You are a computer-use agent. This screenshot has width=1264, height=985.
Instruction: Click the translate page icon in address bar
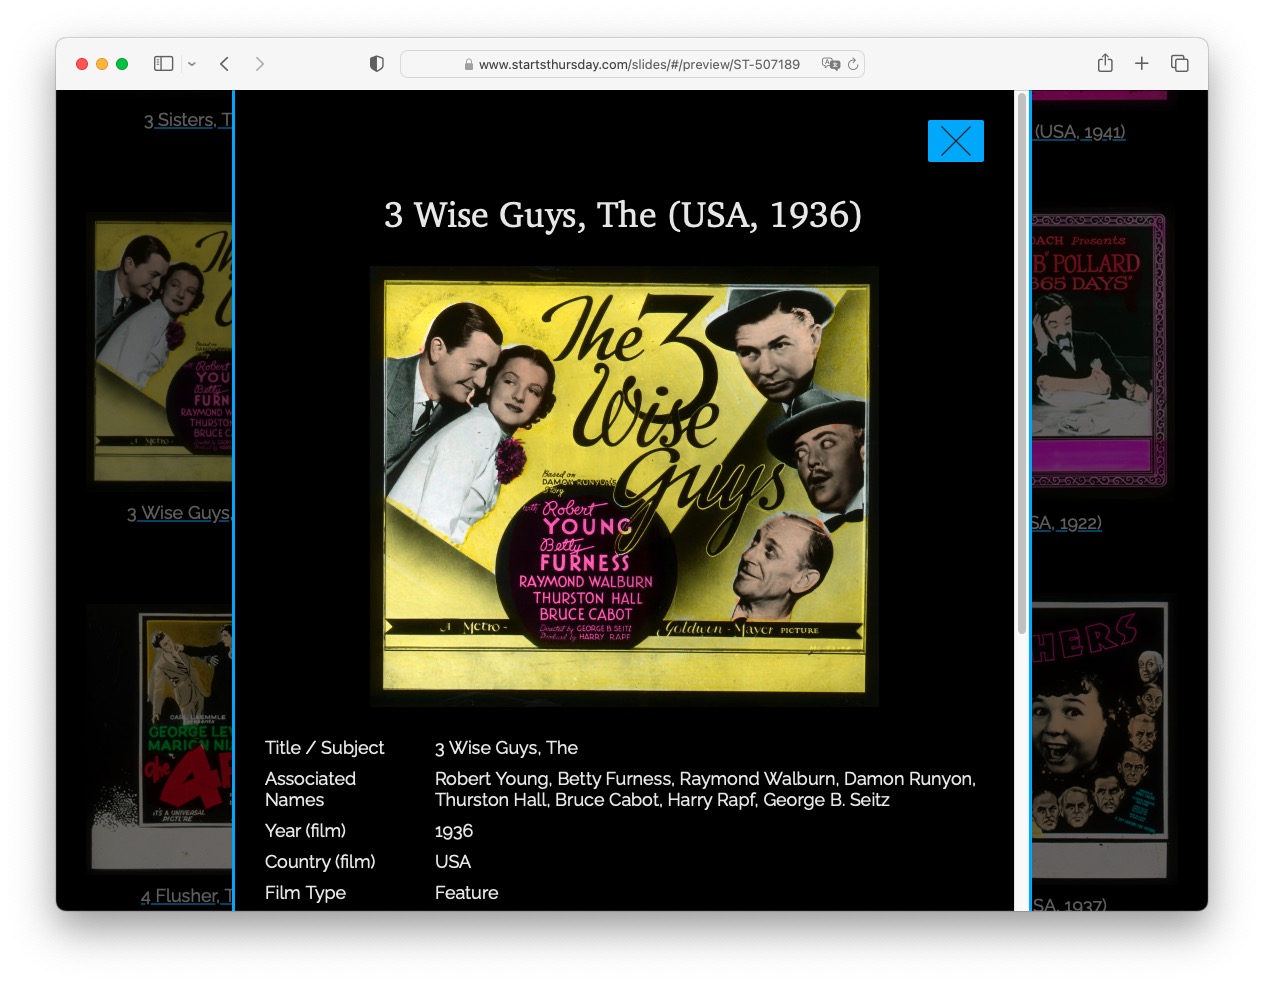(x=830, y=64)
